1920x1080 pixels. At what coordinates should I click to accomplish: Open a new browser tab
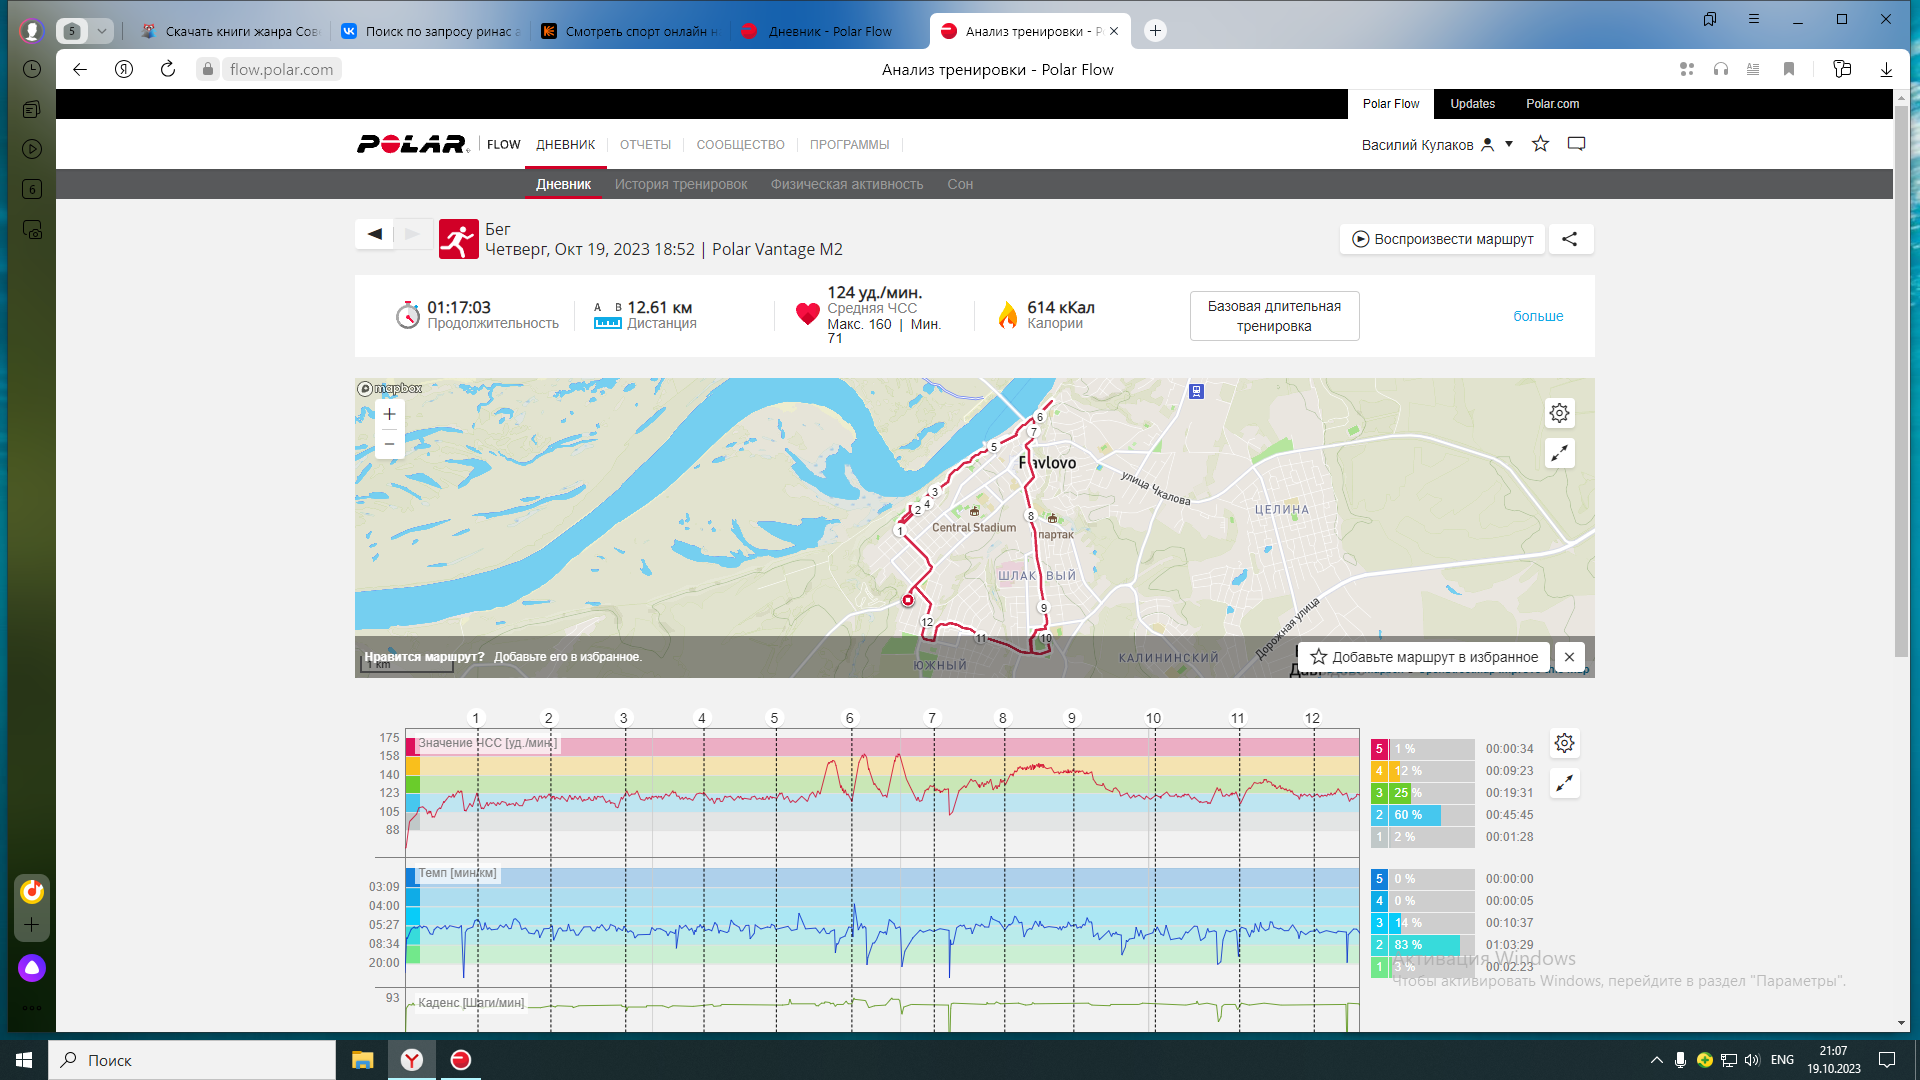(x=1155, y=31)
